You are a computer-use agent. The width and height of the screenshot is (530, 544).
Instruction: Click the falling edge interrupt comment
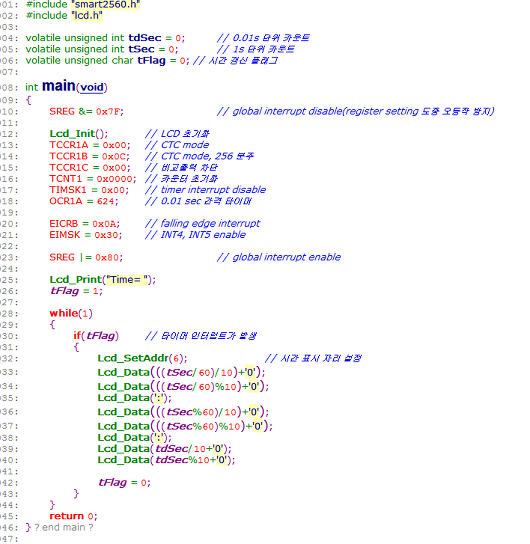(x=202, y=223)
